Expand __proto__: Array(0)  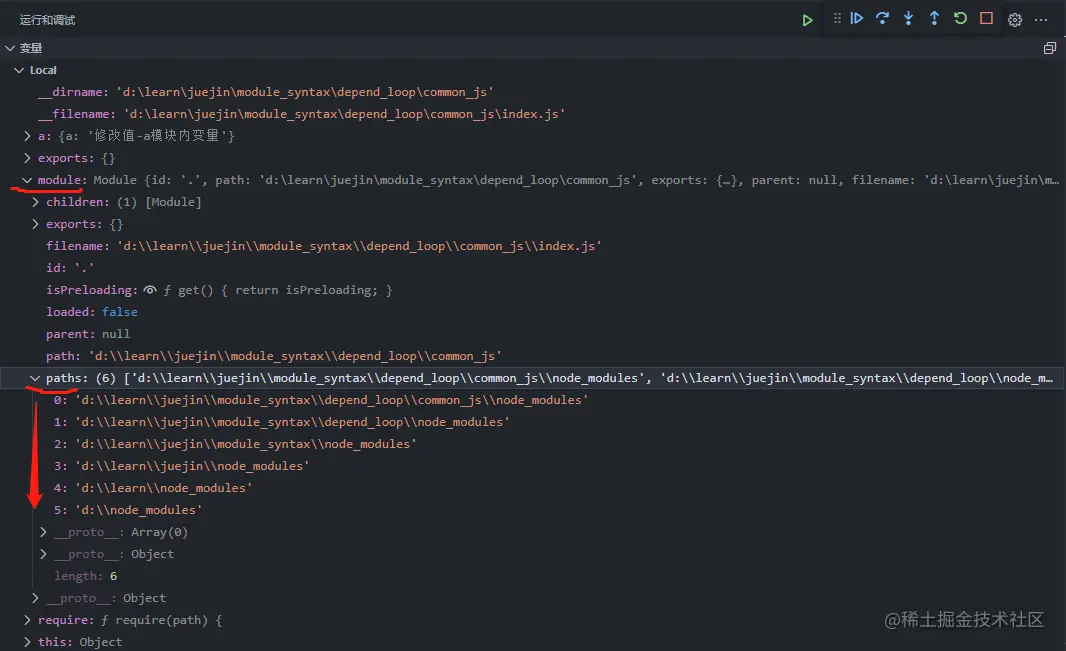click(44, 532)
